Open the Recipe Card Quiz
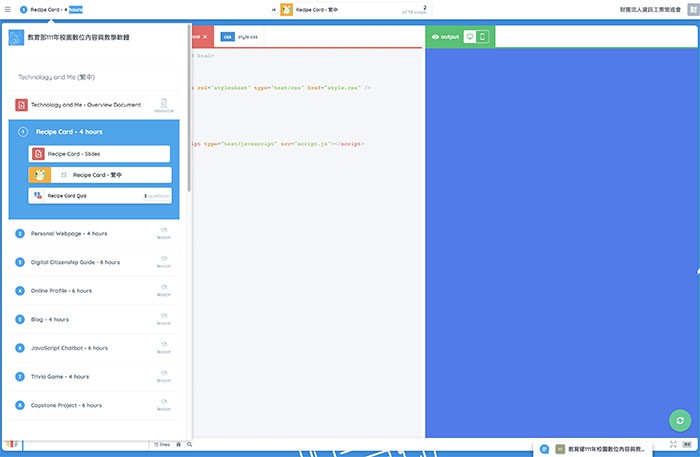The height and width of the screenshot is (457, 700). point(99,195)
